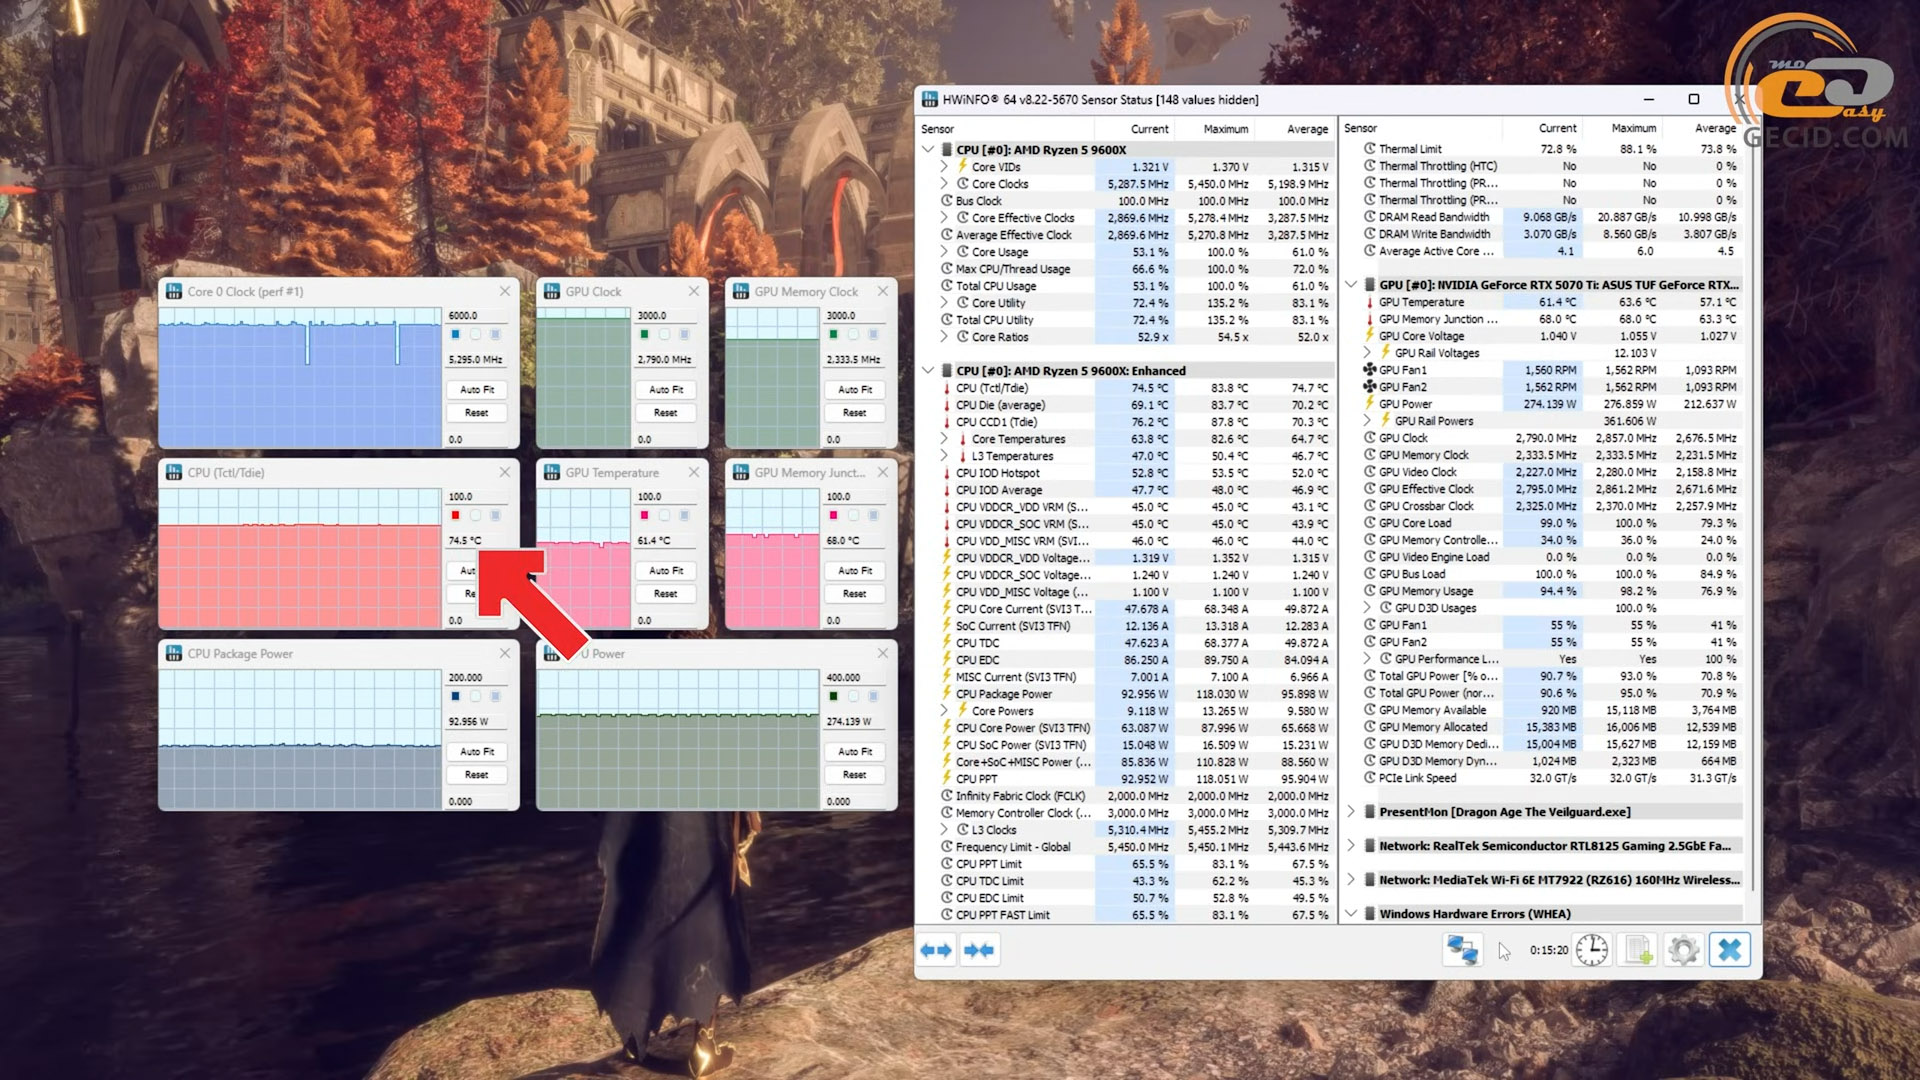Click the thermometer icon beside GPU Temperature row

1370,302
